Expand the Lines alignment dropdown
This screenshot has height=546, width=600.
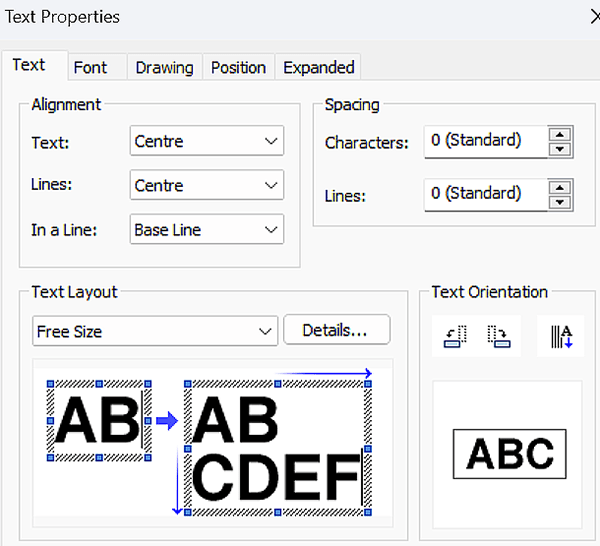(x=207, y=186)
